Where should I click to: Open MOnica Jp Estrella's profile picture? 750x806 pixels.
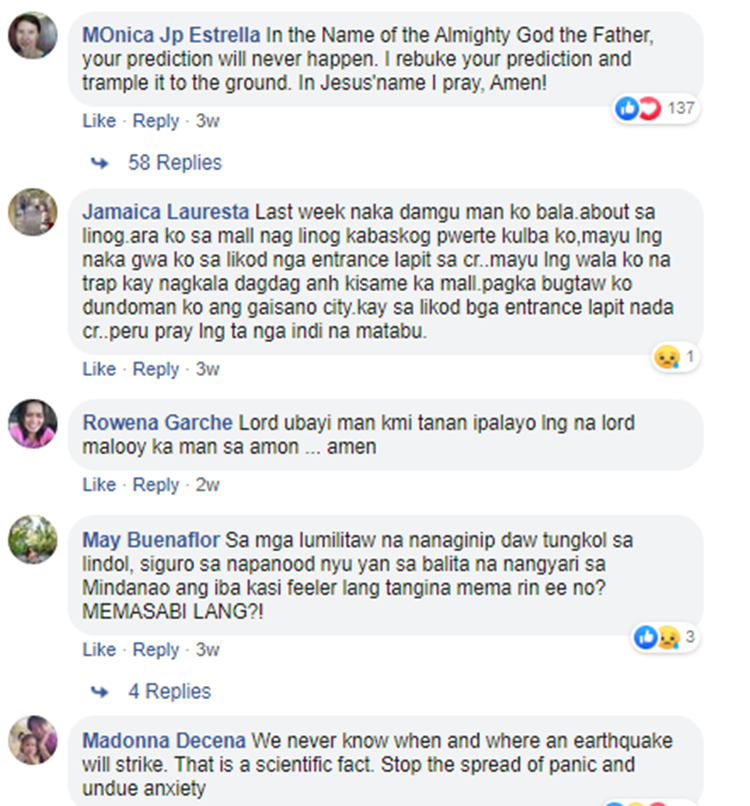[x=33, y=35]
